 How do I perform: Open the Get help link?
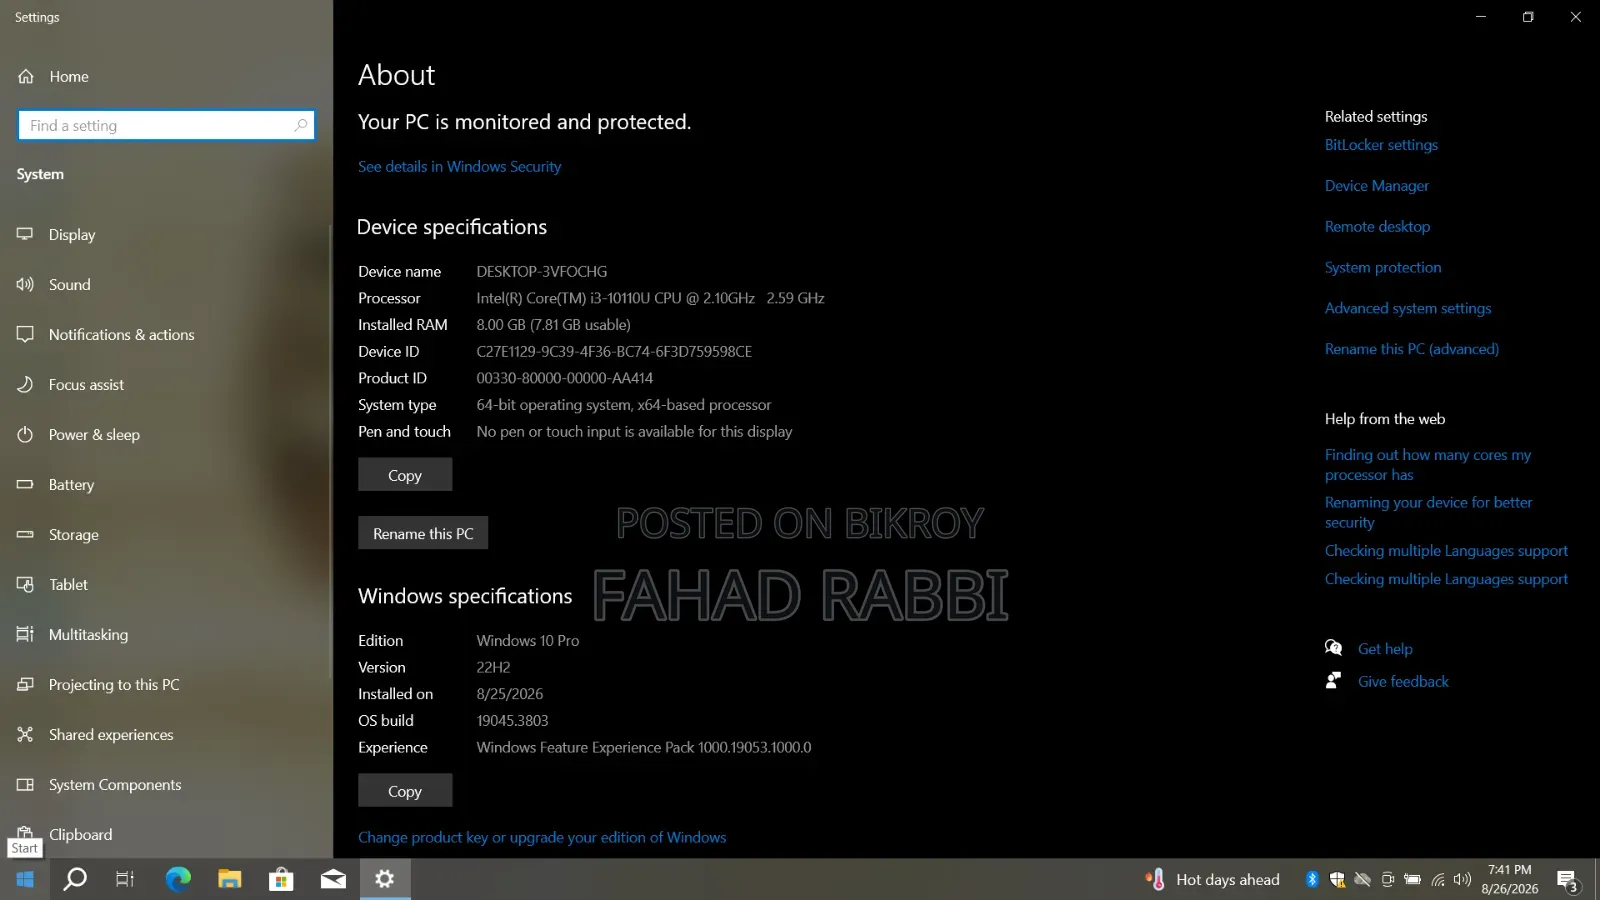point(1385,649)
